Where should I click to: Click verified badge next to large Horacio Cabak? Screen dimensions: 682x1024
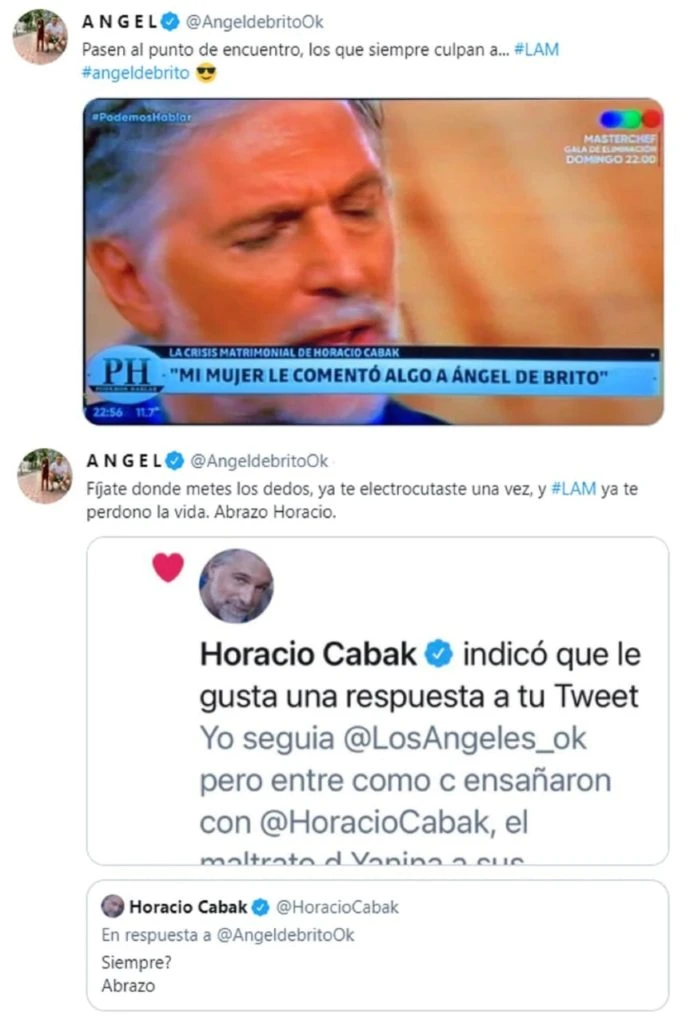[x=438, y=654]
